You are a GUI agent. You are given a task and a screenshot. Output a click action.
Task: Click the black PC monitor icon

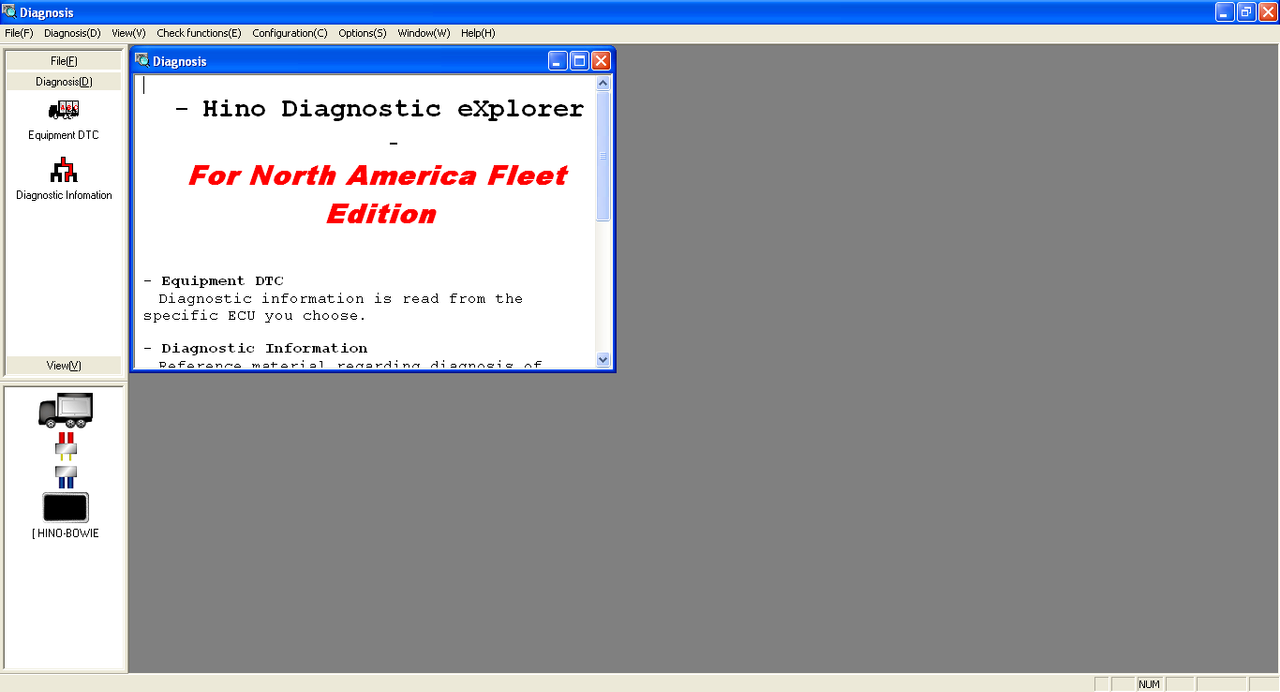click(66, 507)
